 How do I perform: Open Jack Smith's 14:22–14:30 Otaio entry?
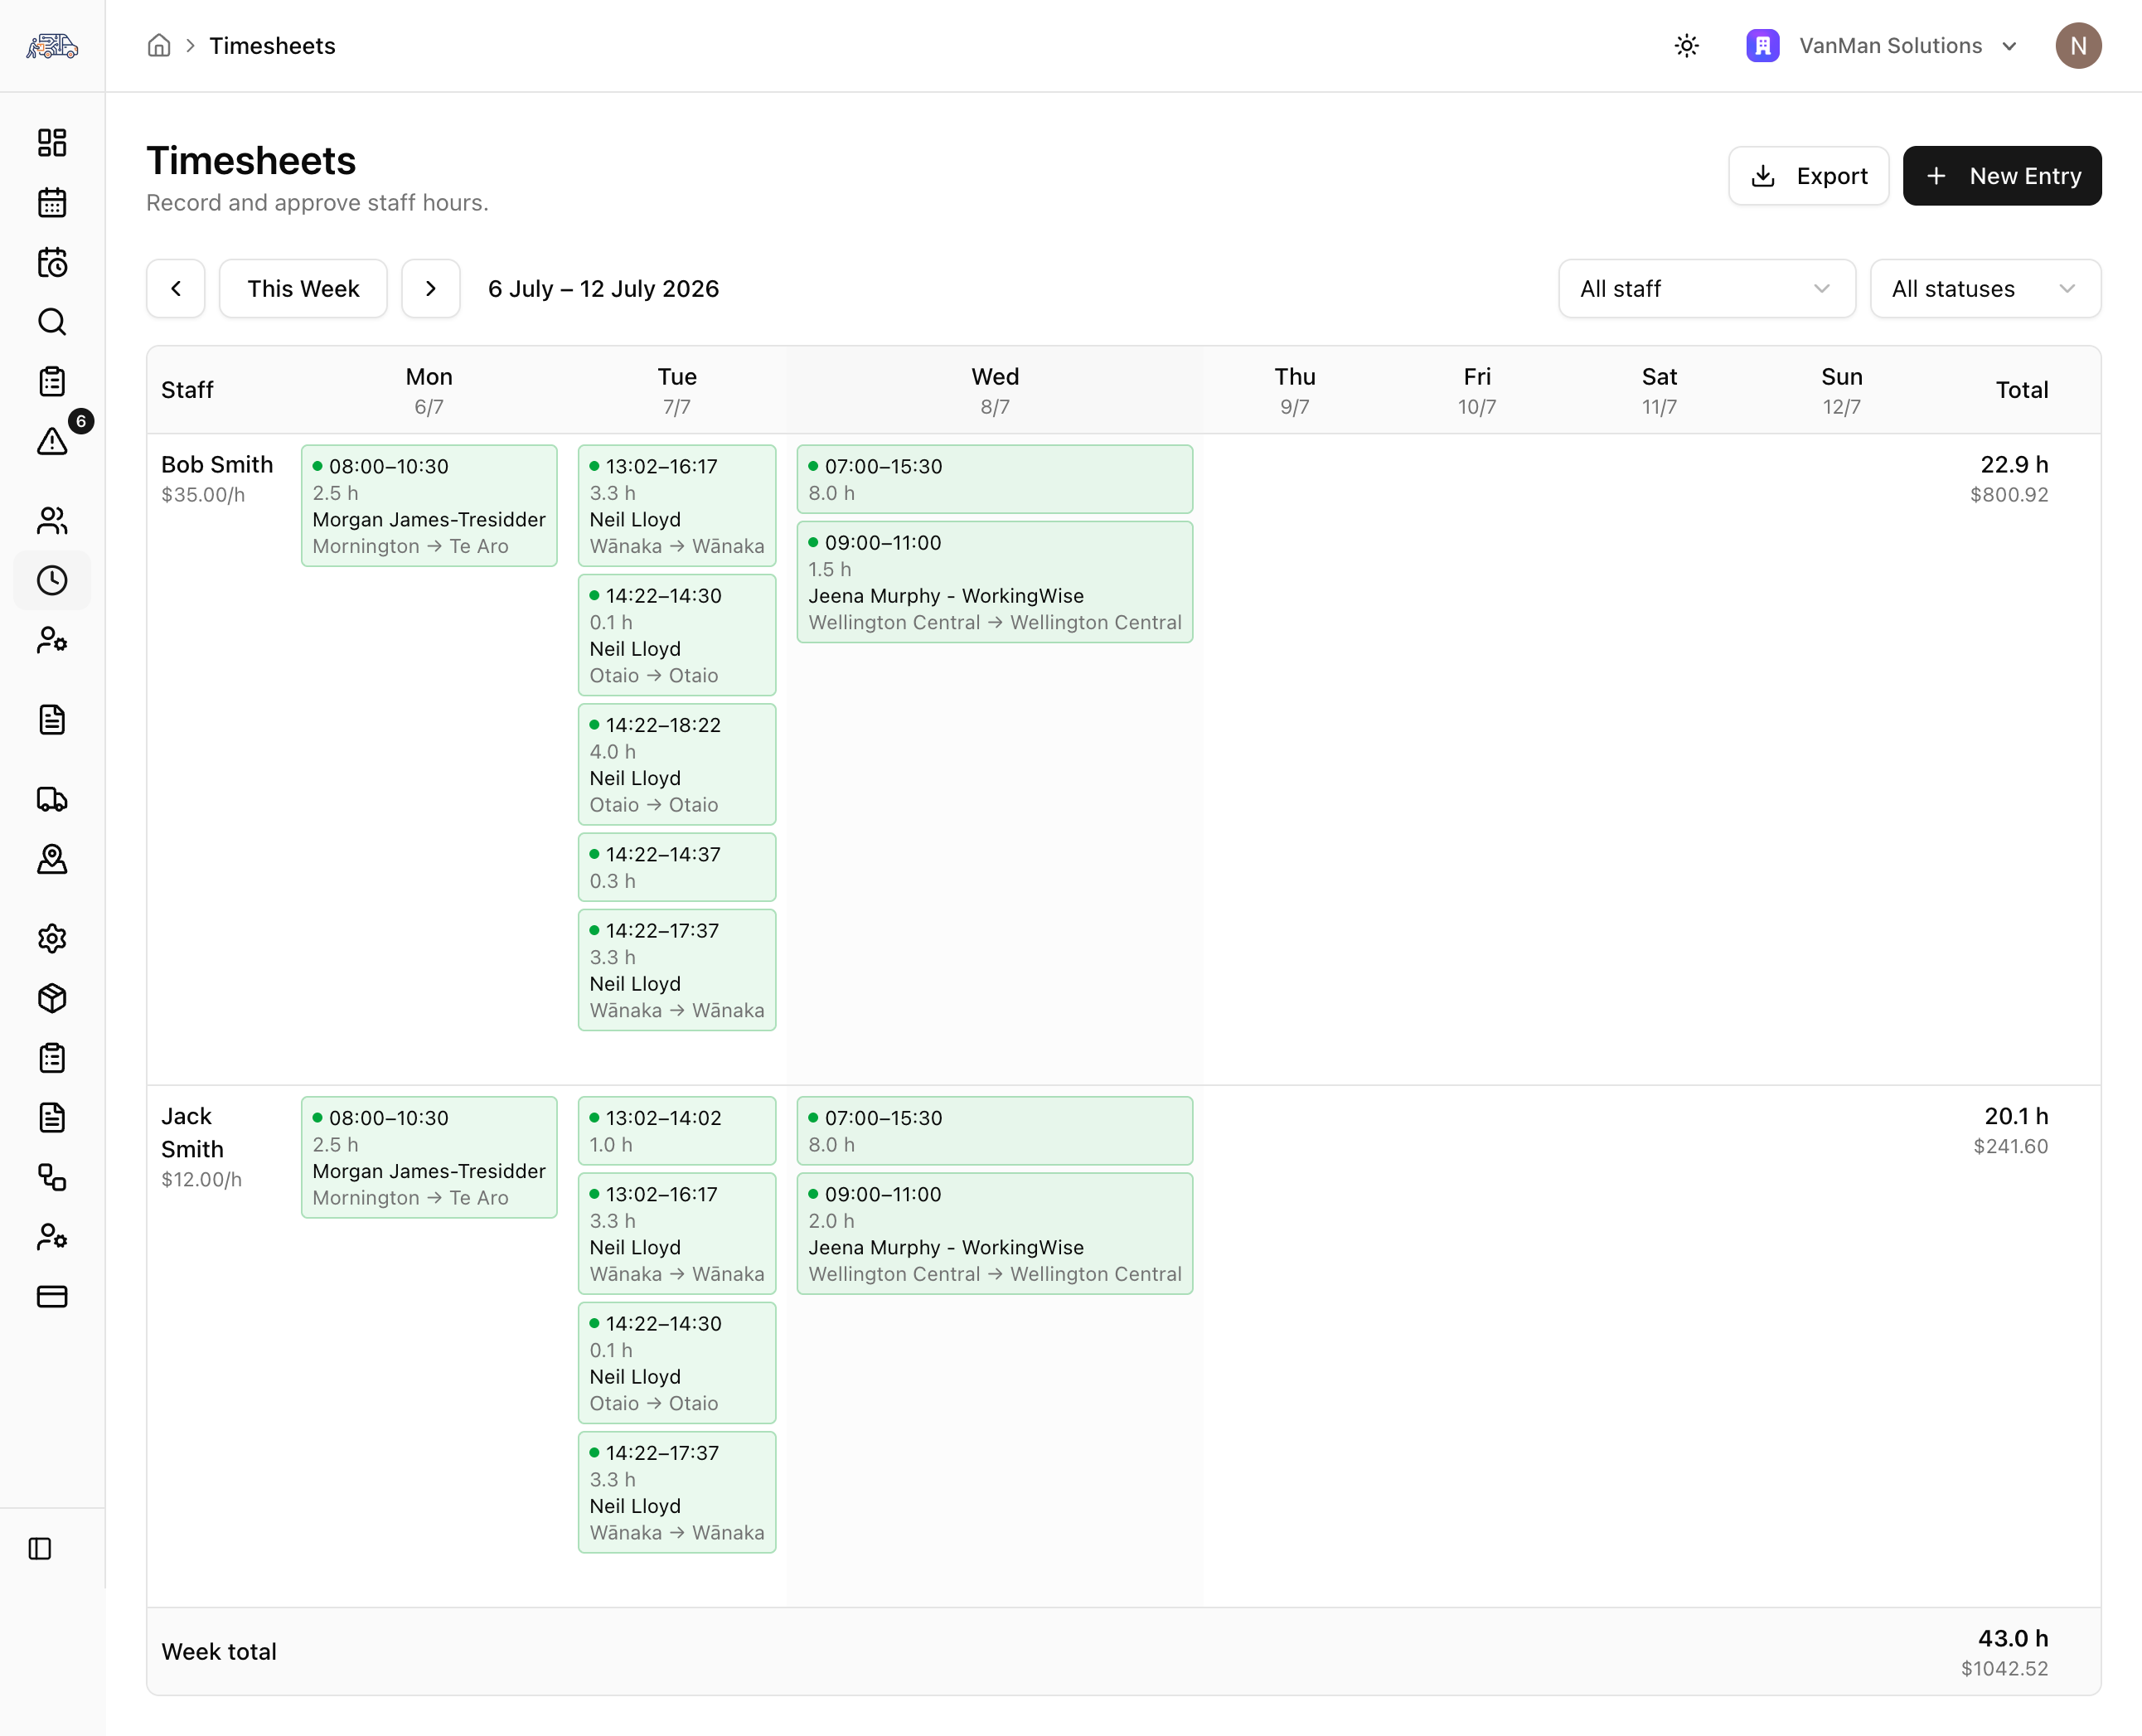[x=677, y=1363]
